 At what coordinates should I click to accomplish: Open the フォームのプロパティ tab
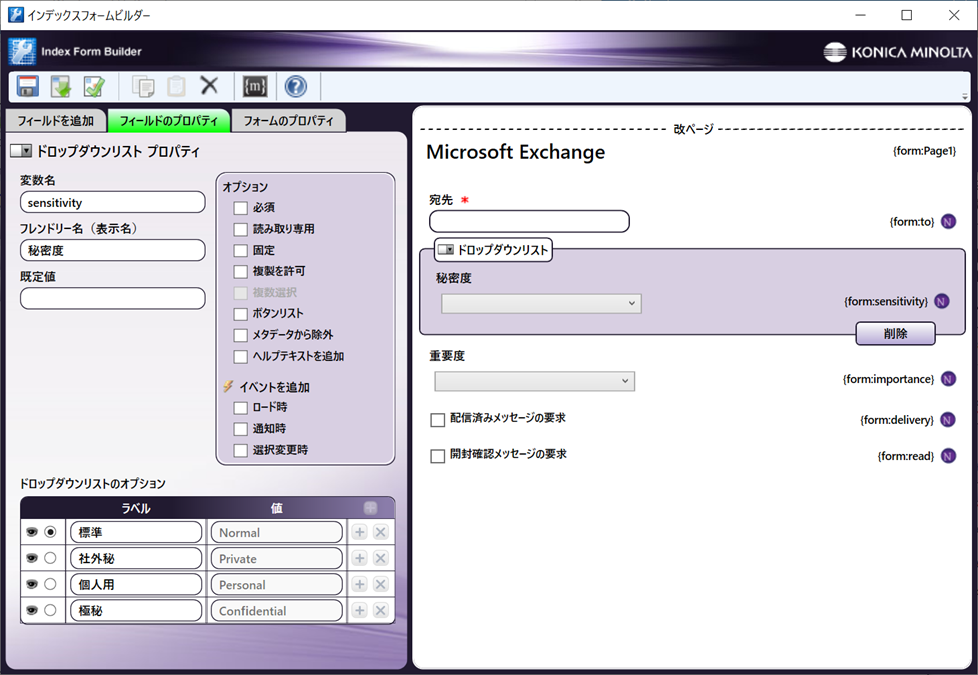(288, 121)
